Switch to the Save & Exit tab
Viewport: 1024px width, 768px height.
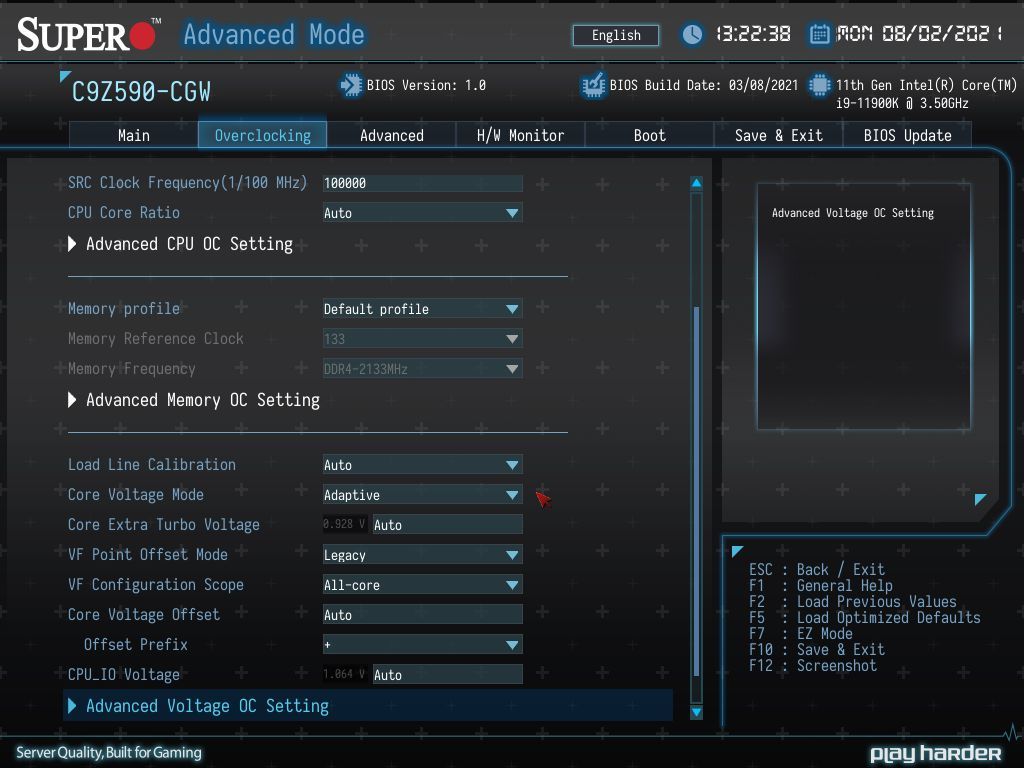[778, 135]
